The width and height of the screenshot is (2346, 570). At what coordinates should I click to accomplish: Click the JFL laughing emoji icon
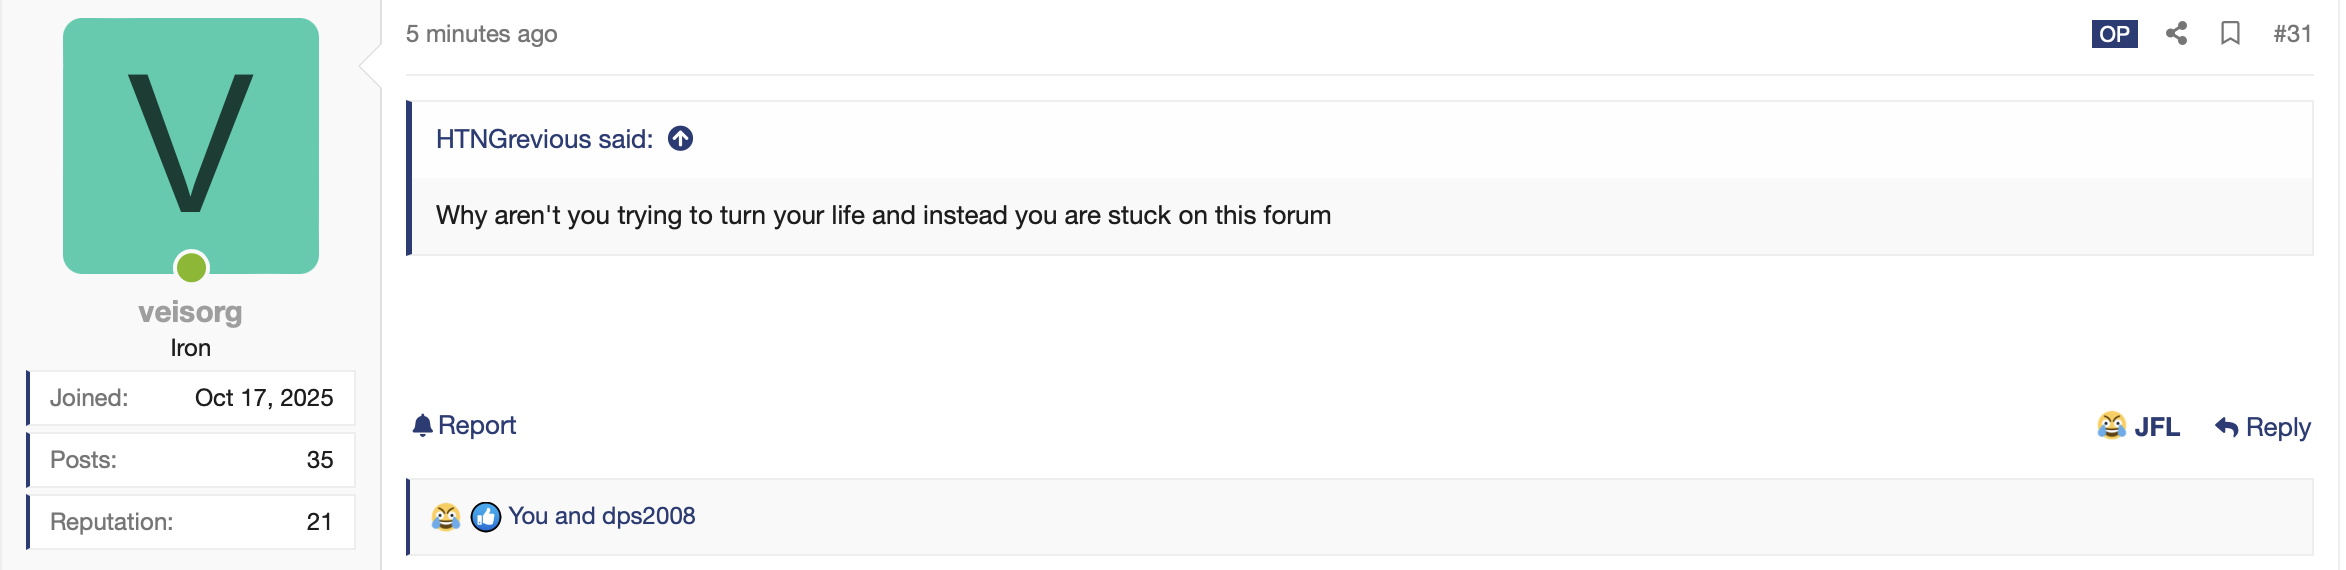click(2111, 426)
